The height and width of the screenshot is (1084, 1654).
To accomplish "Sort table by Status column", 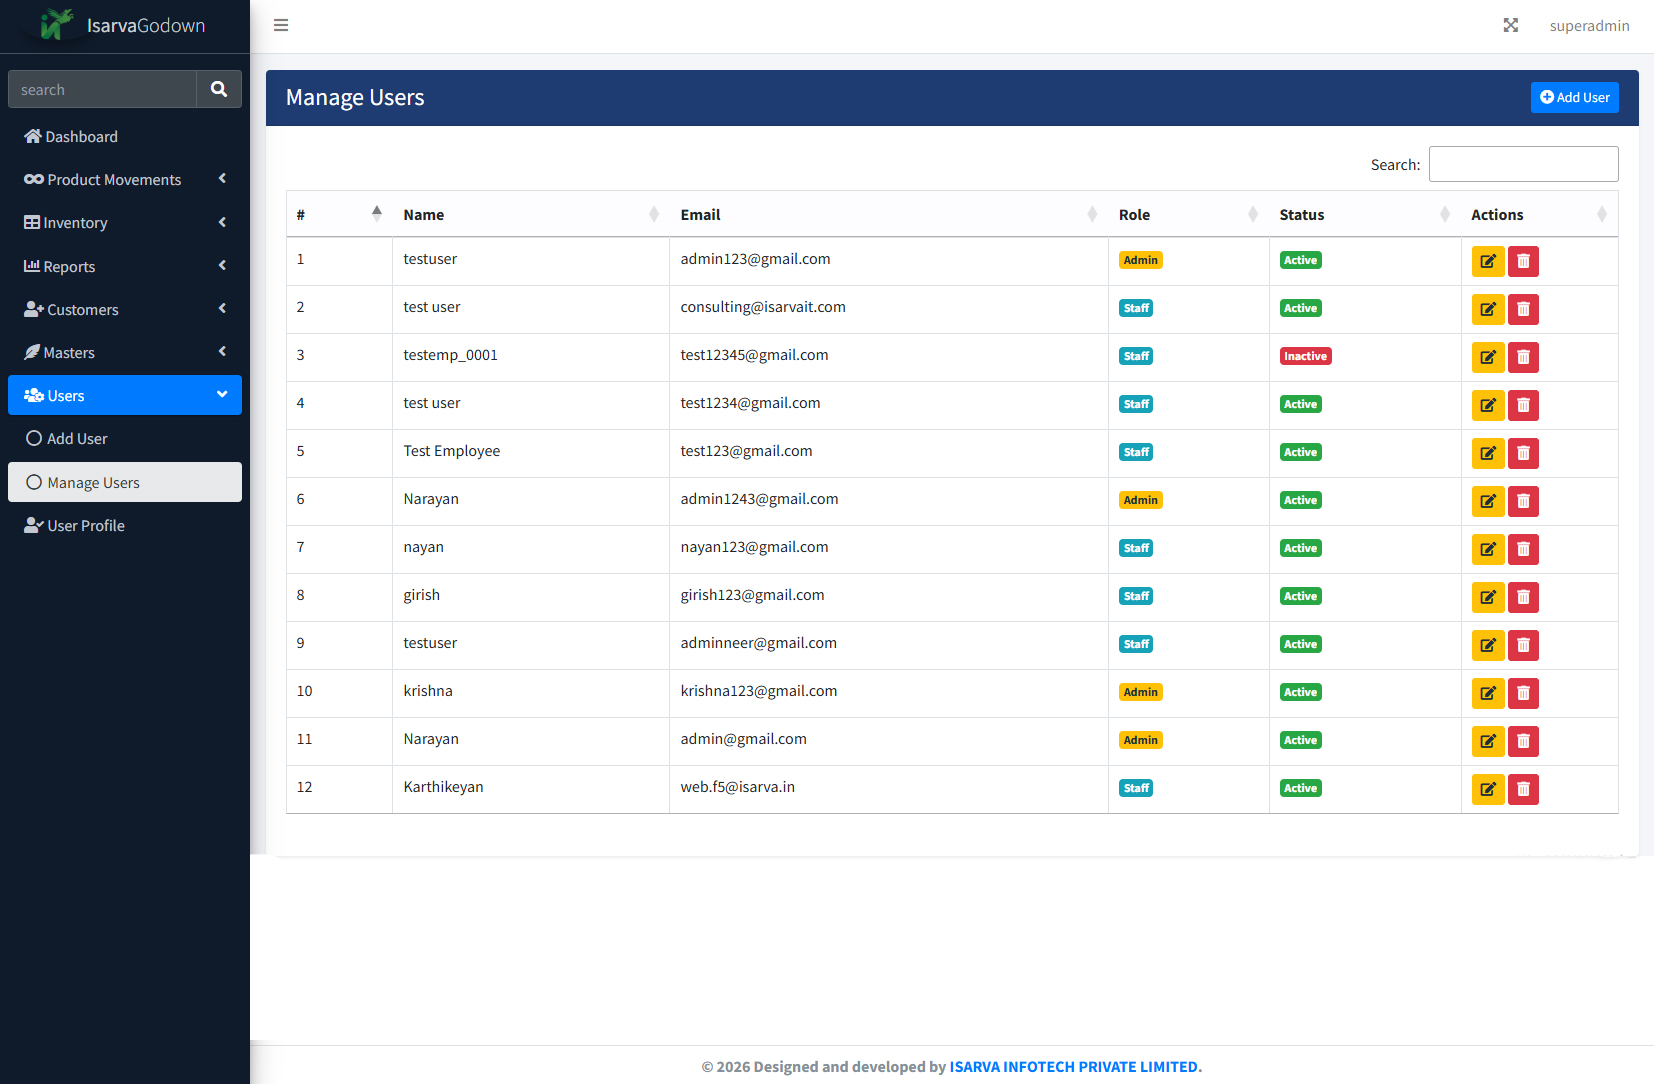I will 1365,214.
